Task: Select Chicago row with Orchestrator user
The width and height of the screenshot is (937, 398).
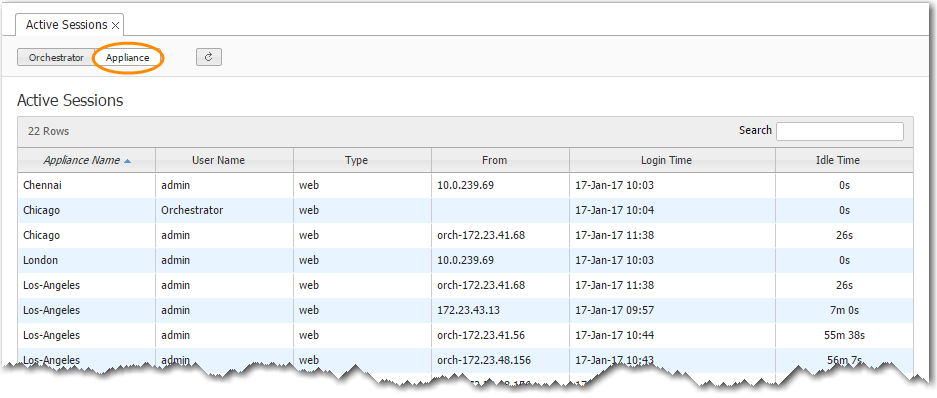Action: (466, 210)
